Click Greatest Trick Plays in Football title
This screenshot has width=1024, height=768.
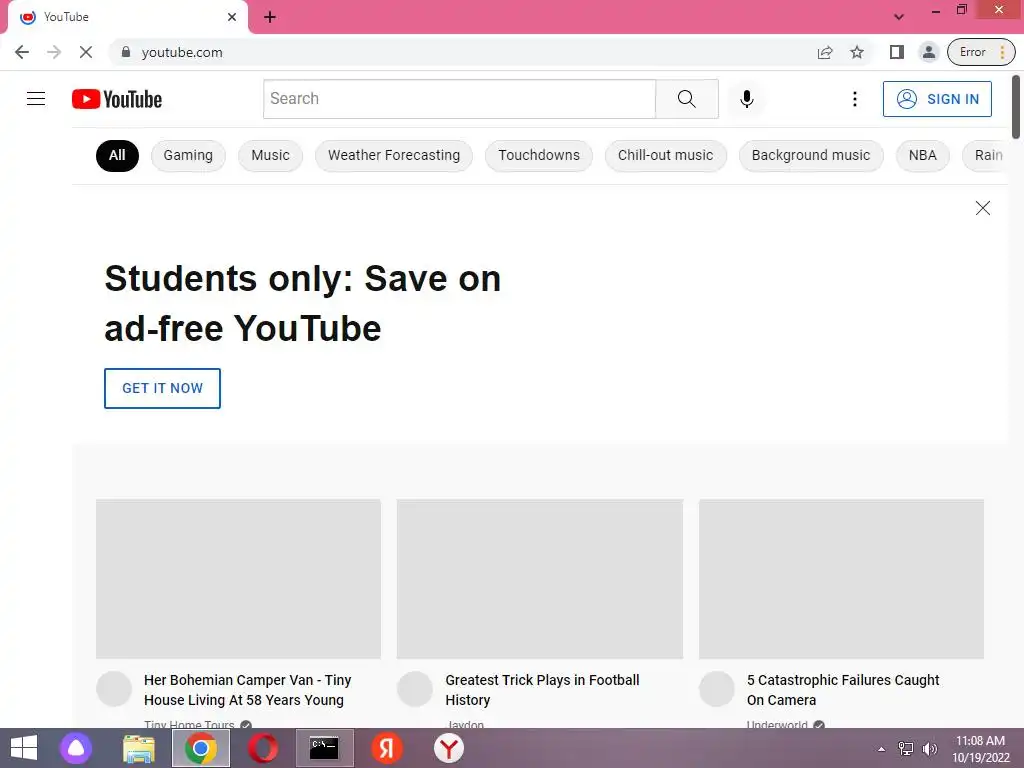pos(542,690)
